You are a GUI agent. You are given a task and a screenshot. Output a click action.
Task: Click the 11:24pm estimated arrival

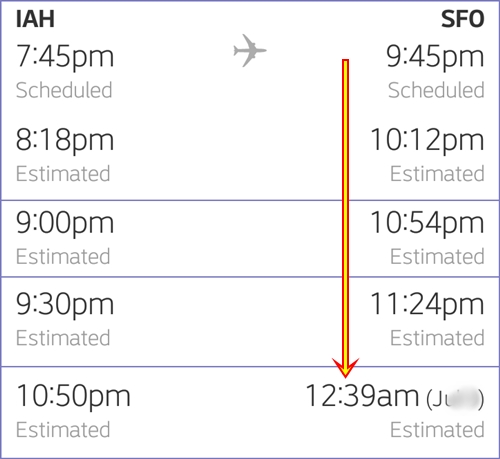[427, 304]
